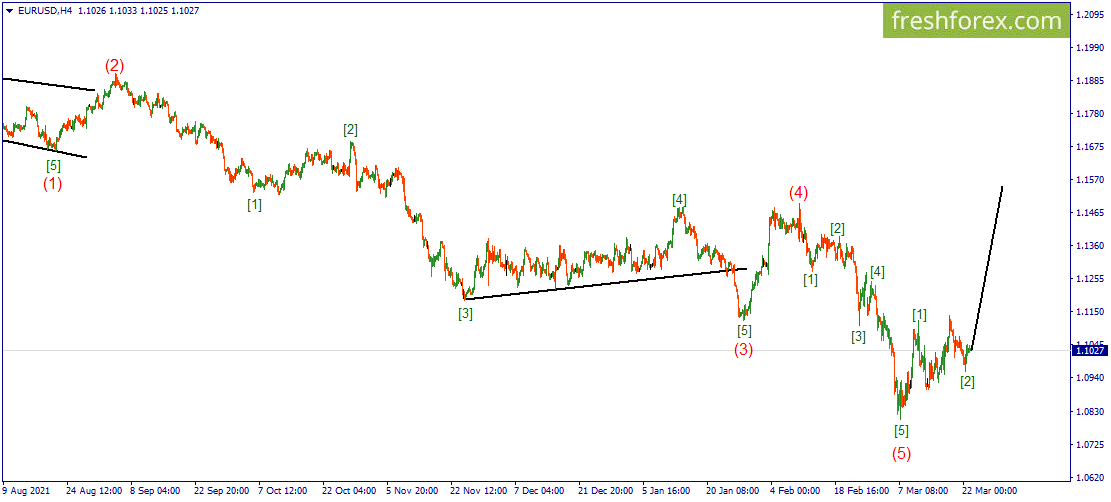
Task: Click the 8 Sep 04:00 date label
Action: point(154,490)
